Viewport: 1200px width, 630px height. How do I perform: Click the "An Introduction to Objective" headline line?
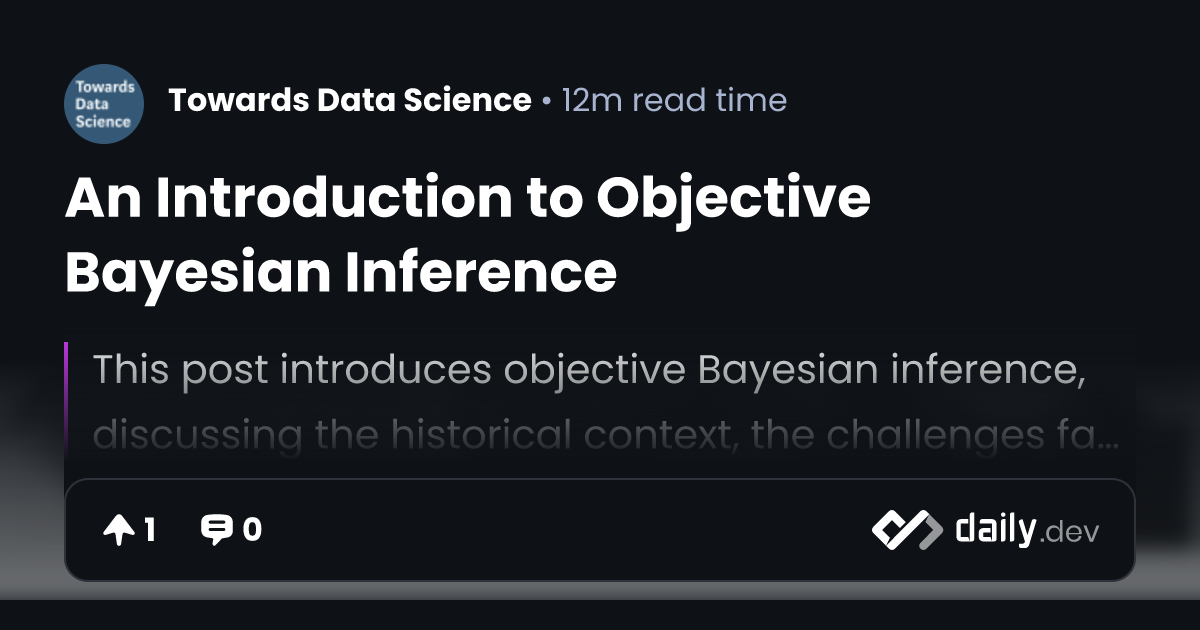[x=467, y=198]
